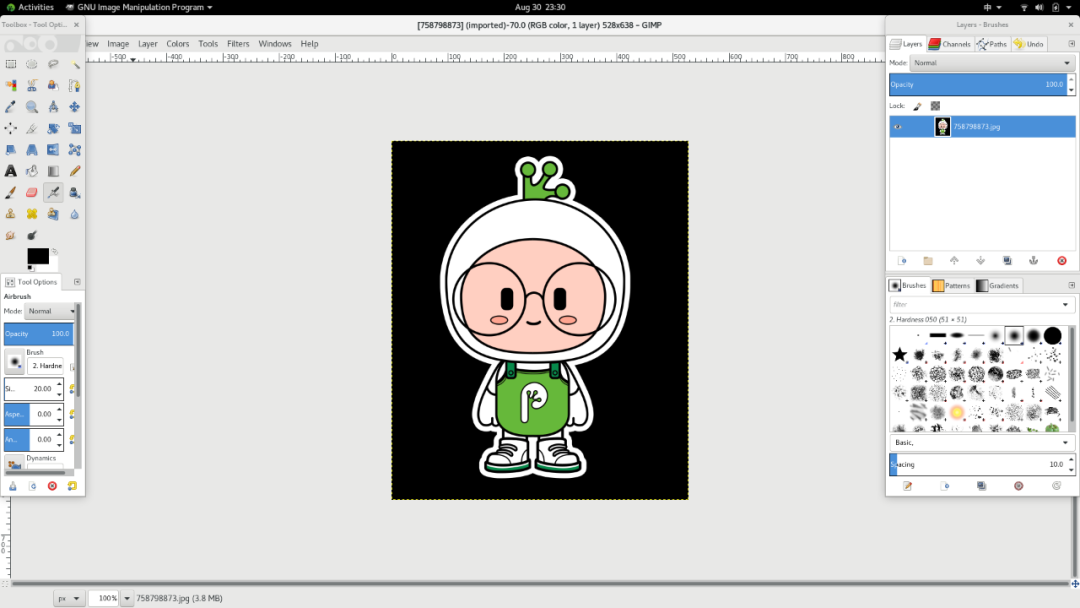Select the Flip tool
This screenshot has height=608, width=1080.
pyautogui.click(x=53, y=149)
